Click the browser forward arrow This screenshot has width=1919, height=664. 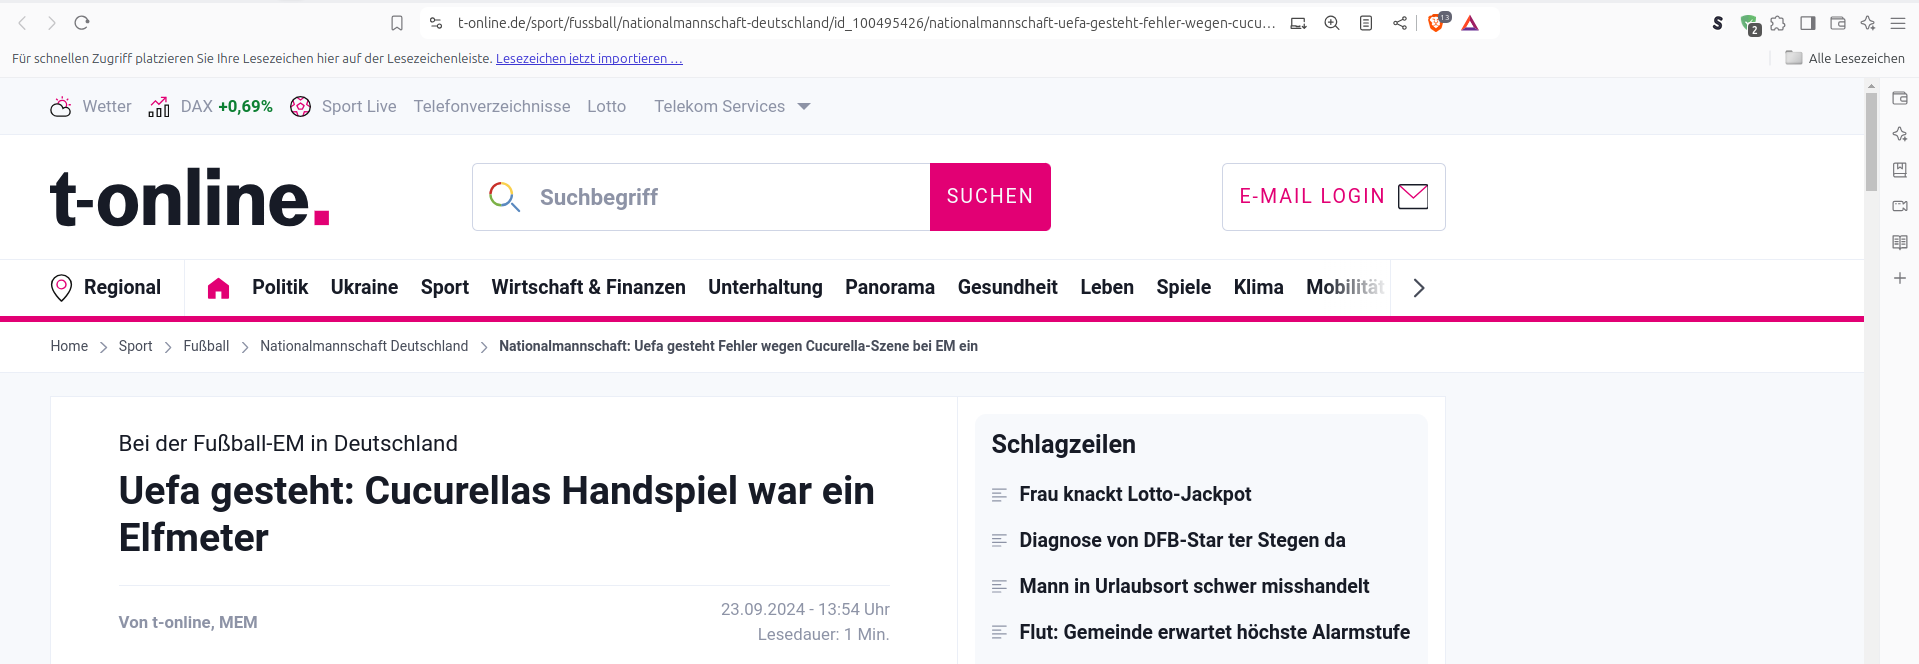[52, 23]
